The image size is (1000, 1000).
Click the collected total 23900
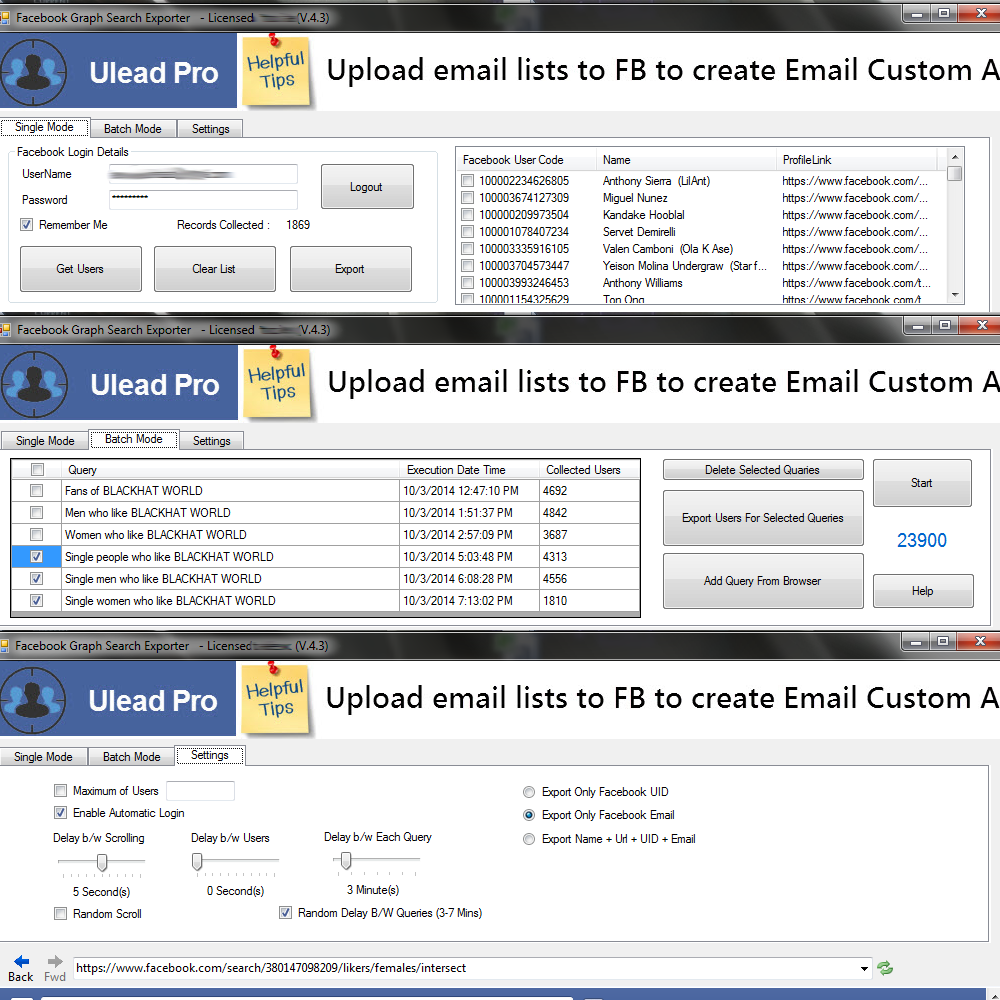[922, 540]
